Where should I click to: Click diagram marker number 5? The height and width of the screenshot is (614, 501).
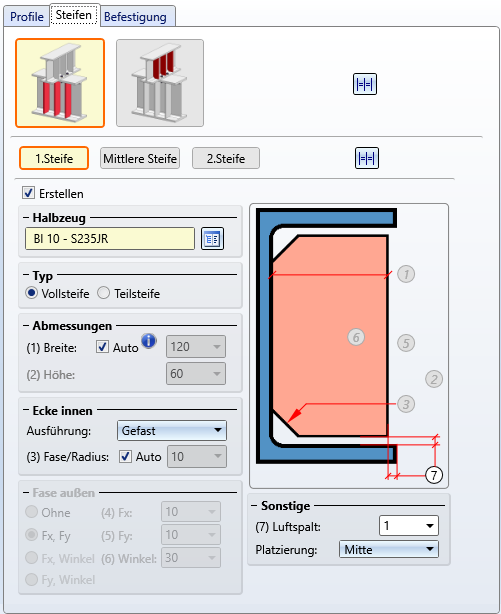(406, 343)
